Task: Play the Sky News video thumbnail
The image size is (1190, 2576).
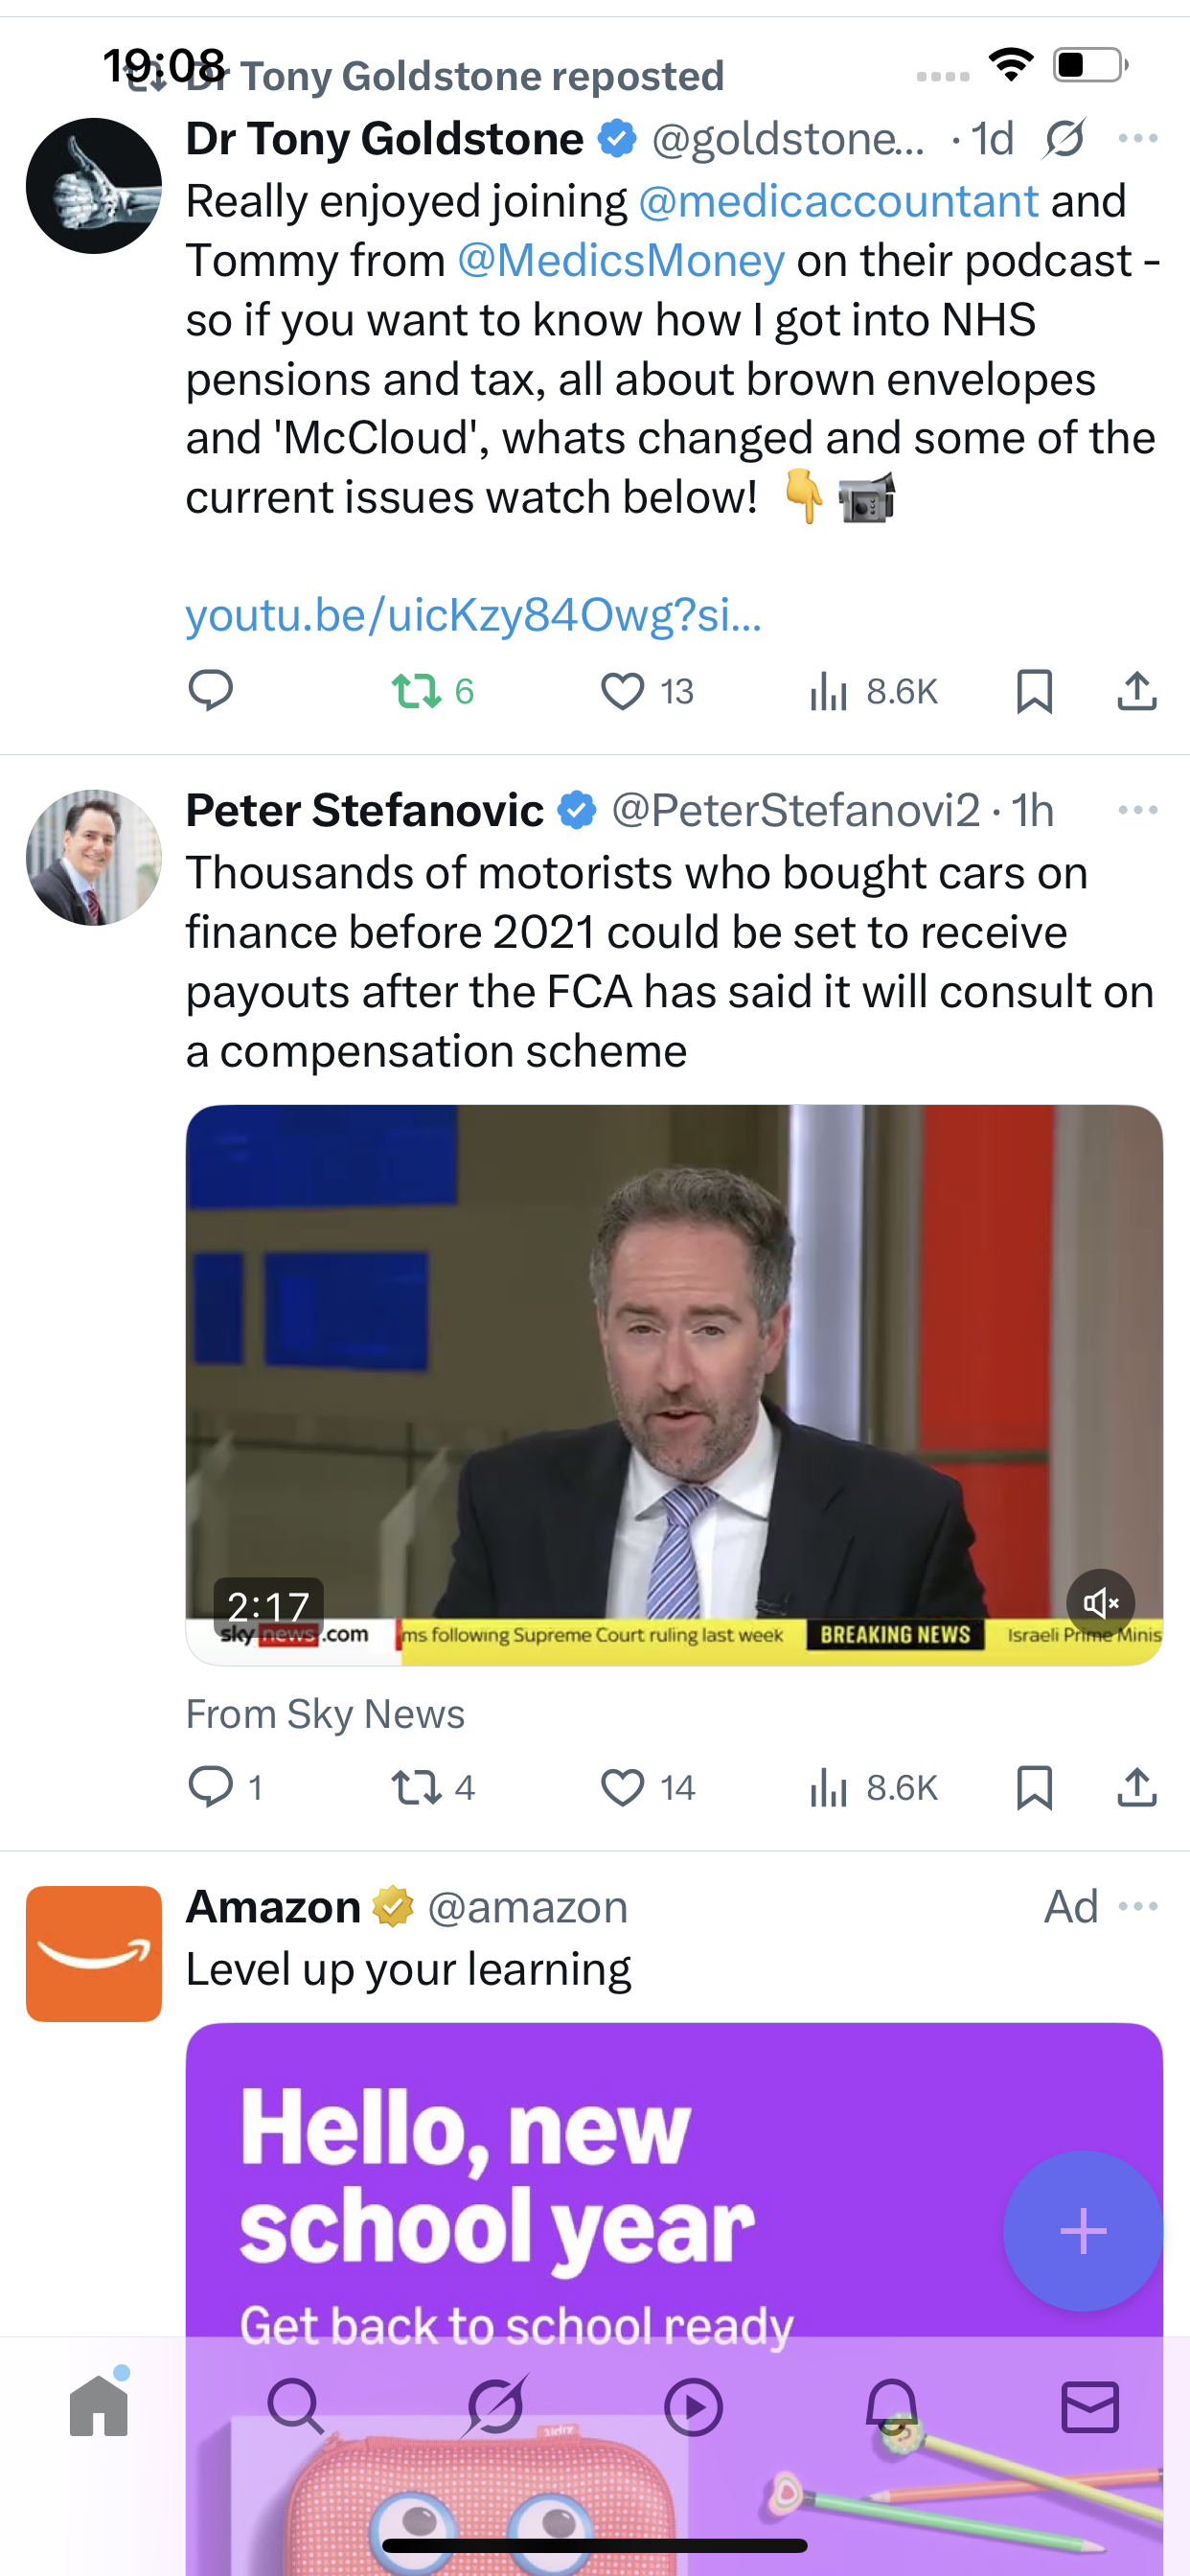Action: pyautogui.click(x=673, y=1380)
